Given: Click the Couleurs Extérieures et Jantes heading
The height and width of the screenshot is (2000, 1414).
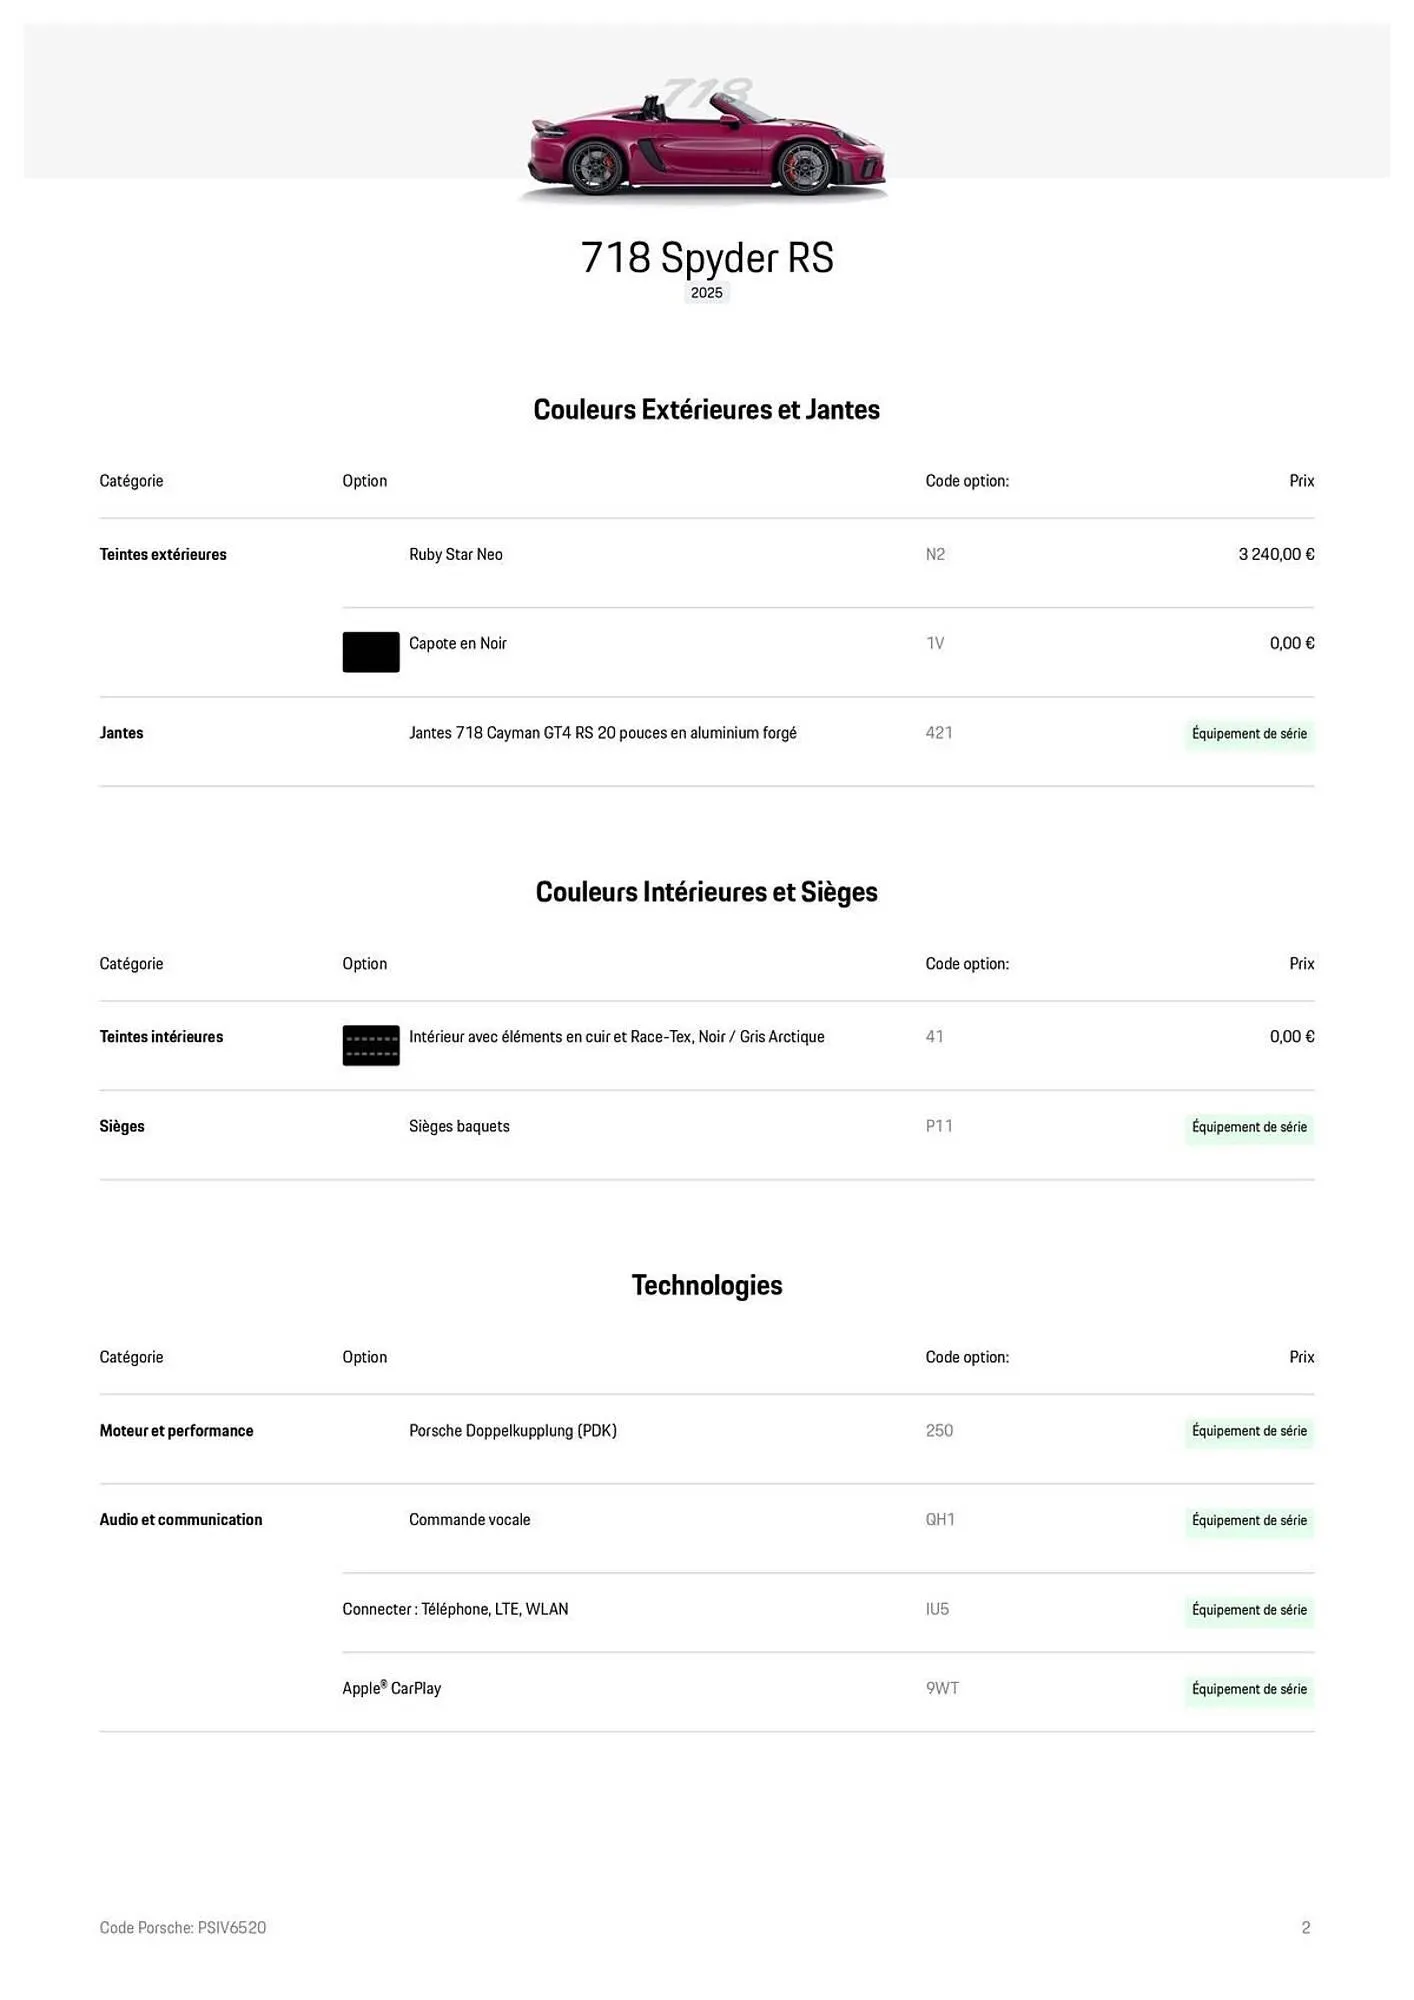Looking at the screenshot, I should pos(706,409).
